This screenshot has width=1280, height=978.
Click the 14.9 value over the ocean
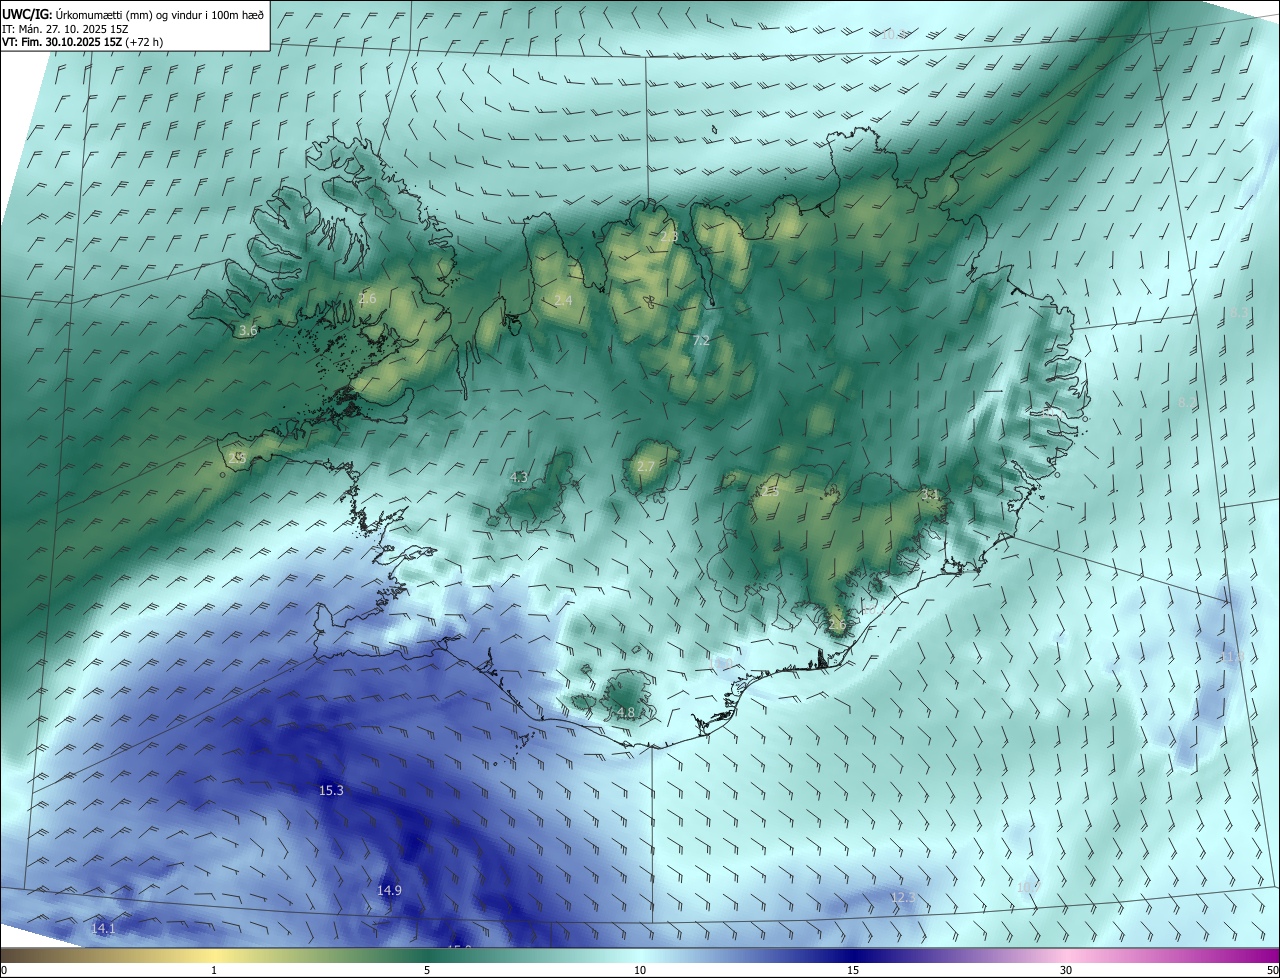point(389,890)
